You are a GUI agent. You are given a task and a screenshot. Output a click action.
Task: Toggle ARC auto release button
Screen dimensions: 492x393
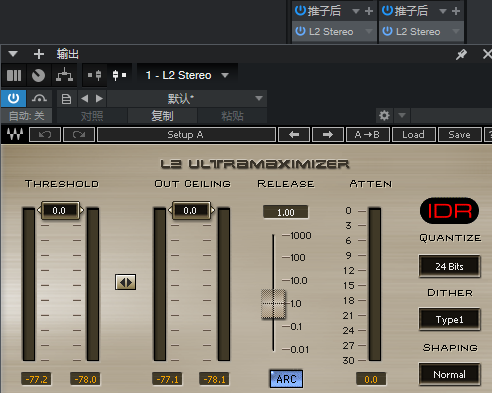286,379
